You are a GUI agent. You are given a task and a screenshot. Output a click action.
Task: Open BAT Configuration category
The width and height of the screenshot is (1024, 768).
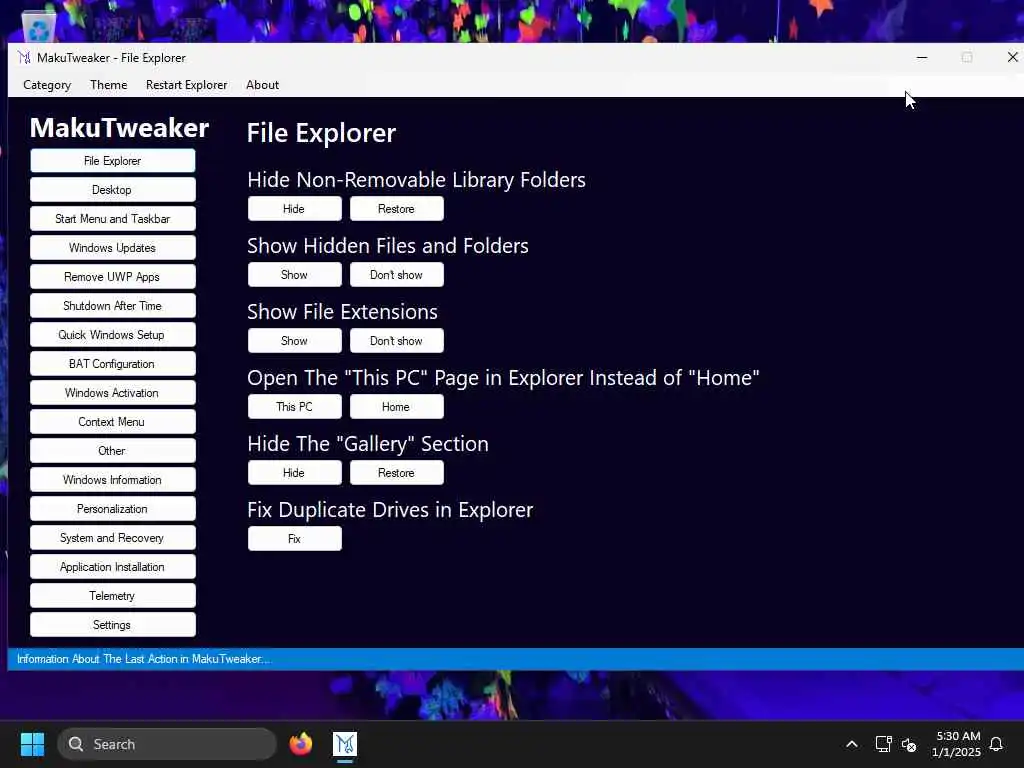(112, 364)
